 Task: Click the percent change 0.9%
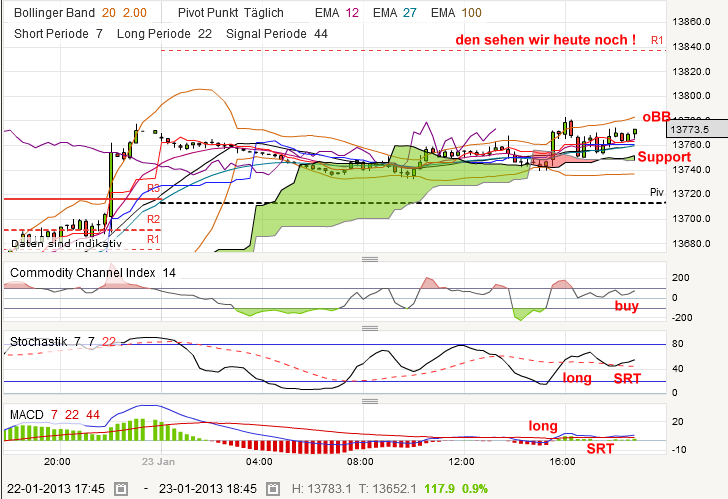coord(475,489)
